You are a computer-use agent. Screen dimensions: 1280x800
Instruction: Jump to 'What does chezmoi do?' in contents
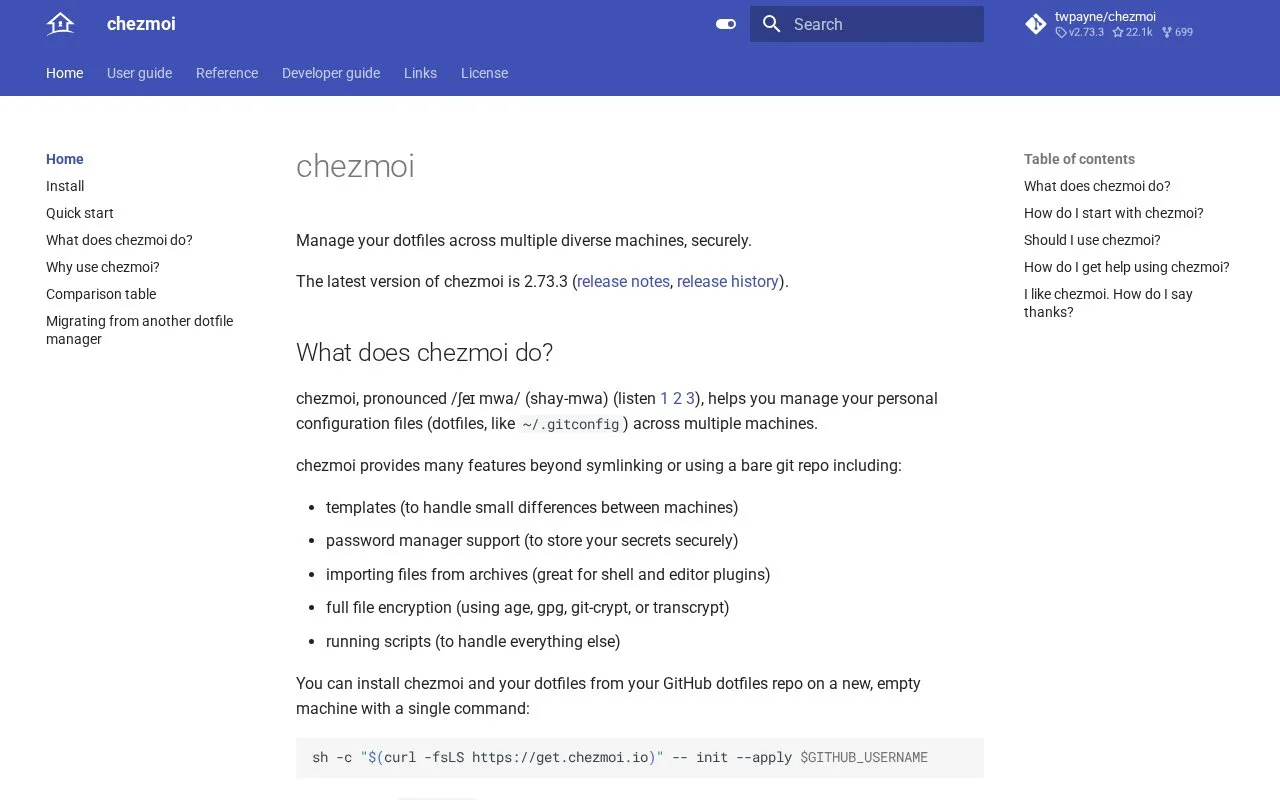click(x=1097, y=186)
